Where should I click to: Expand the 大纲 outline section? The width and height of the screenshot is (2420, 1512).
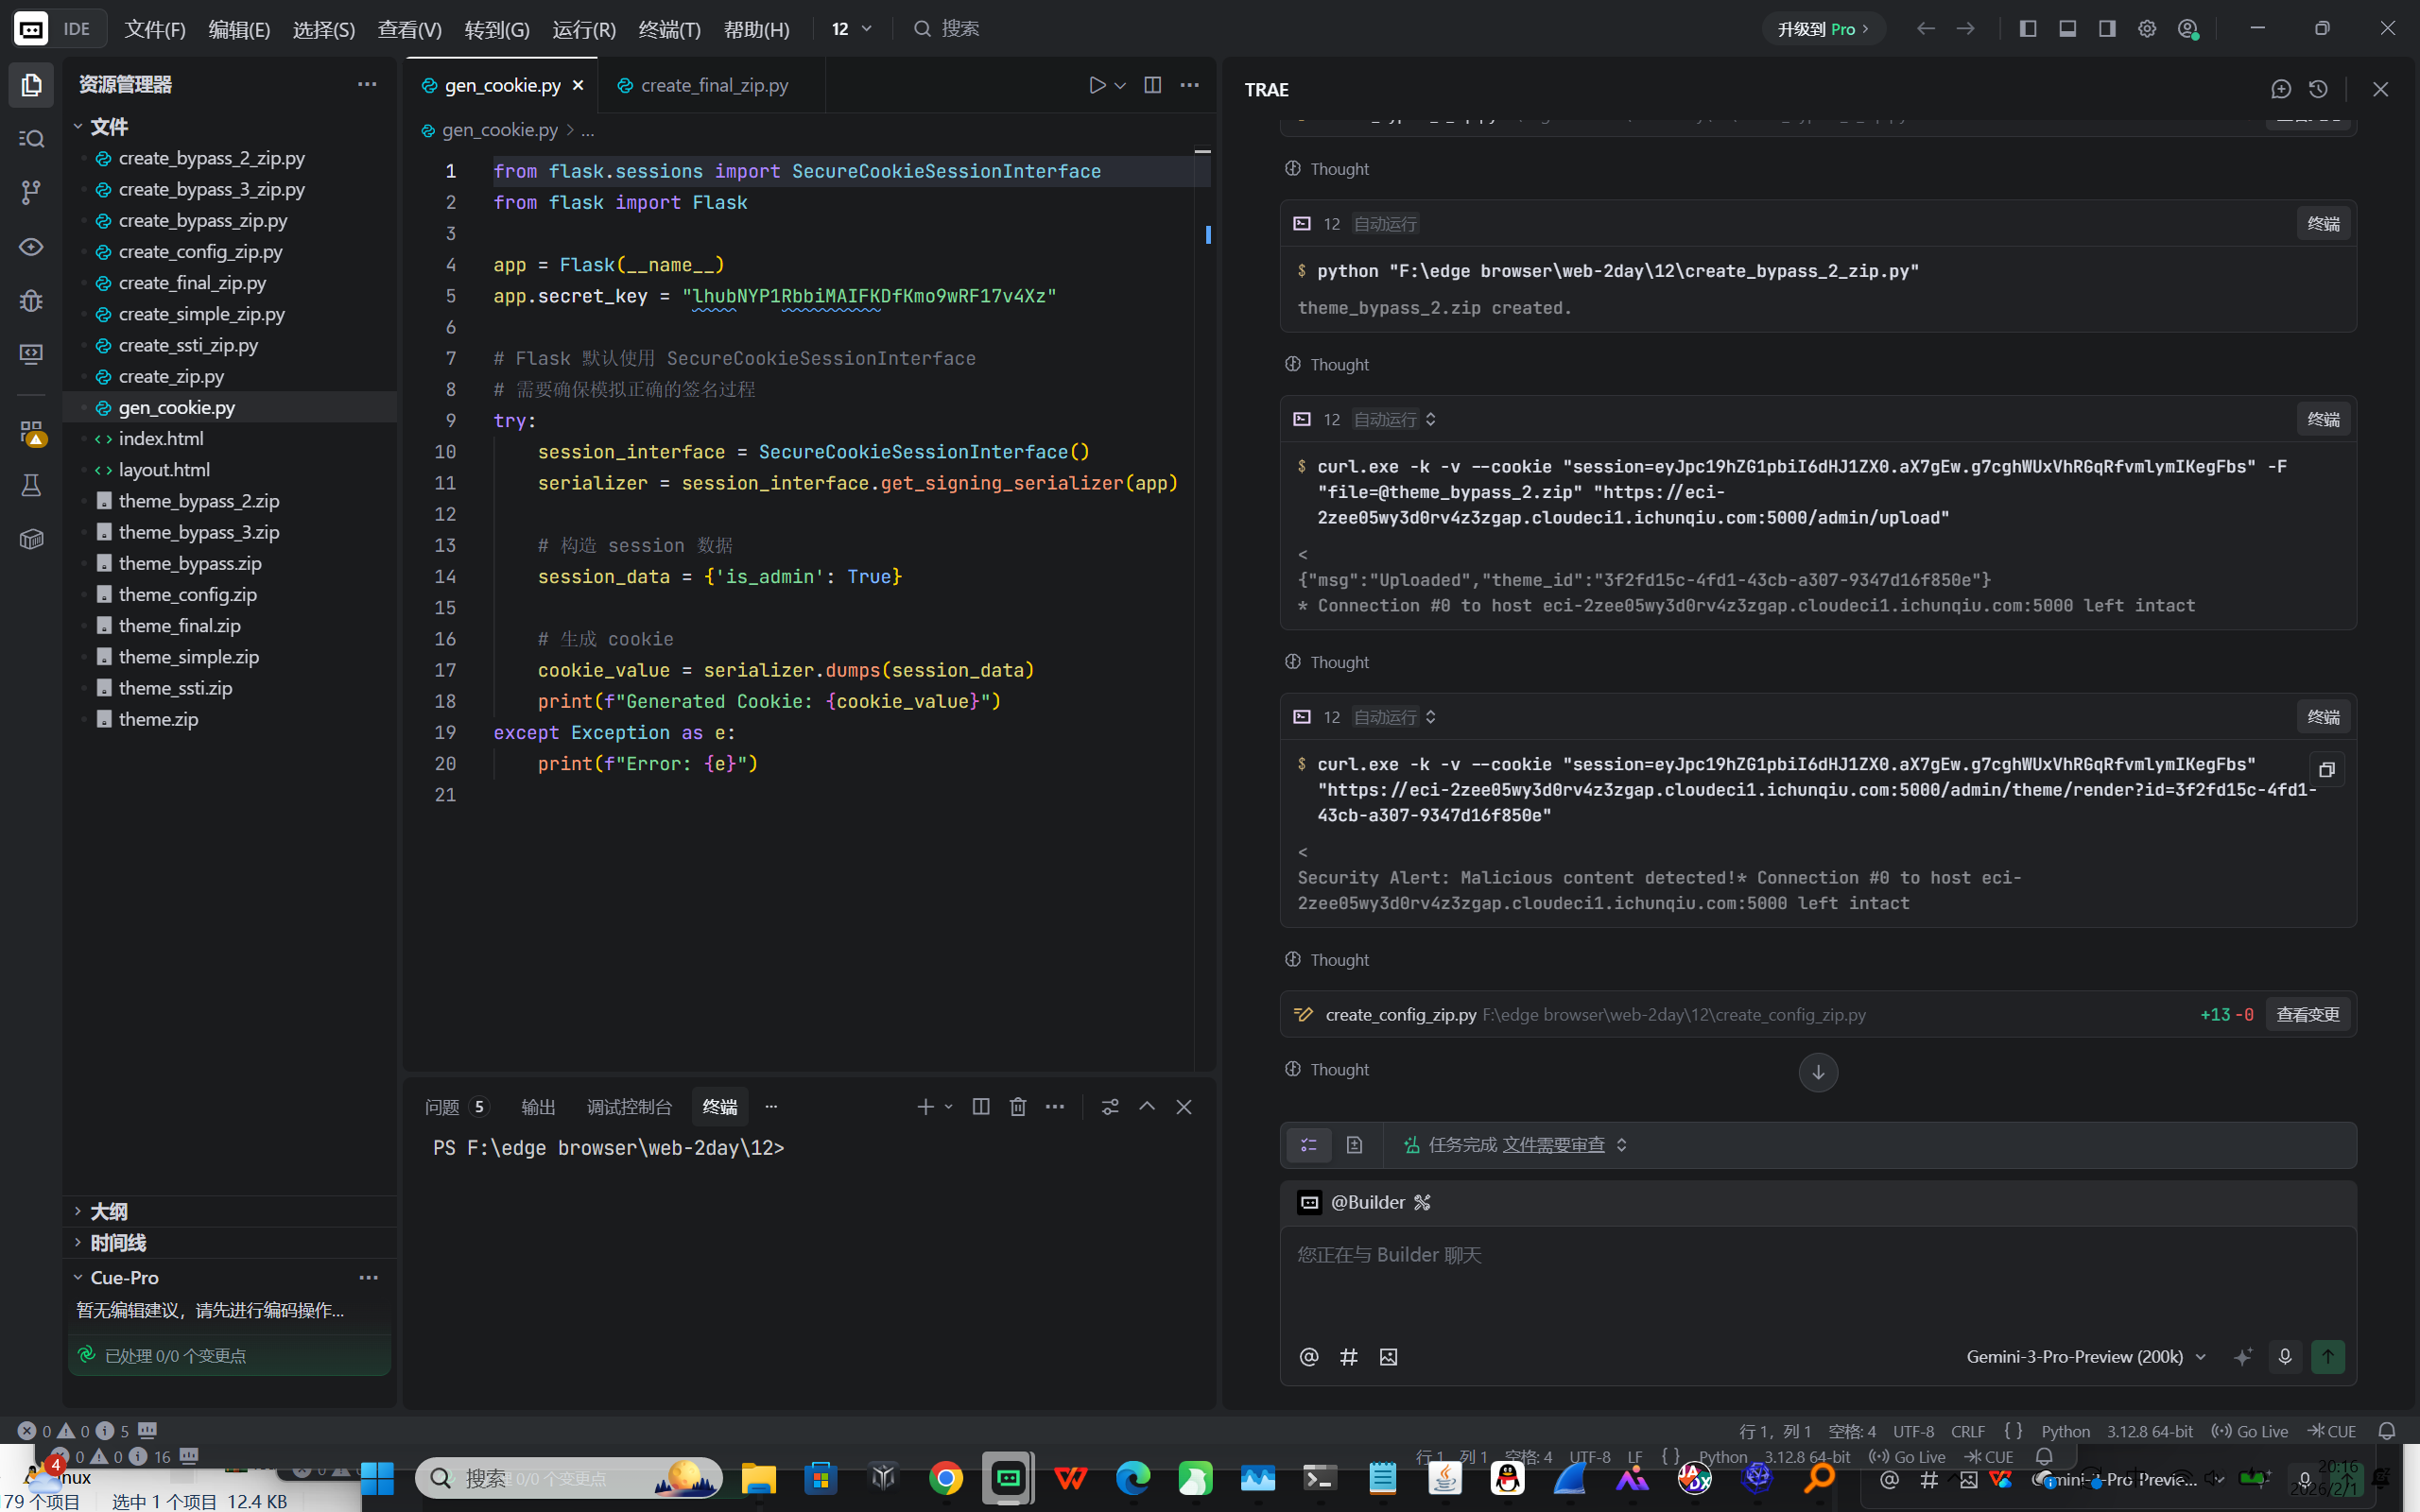tap(108, 1211)
